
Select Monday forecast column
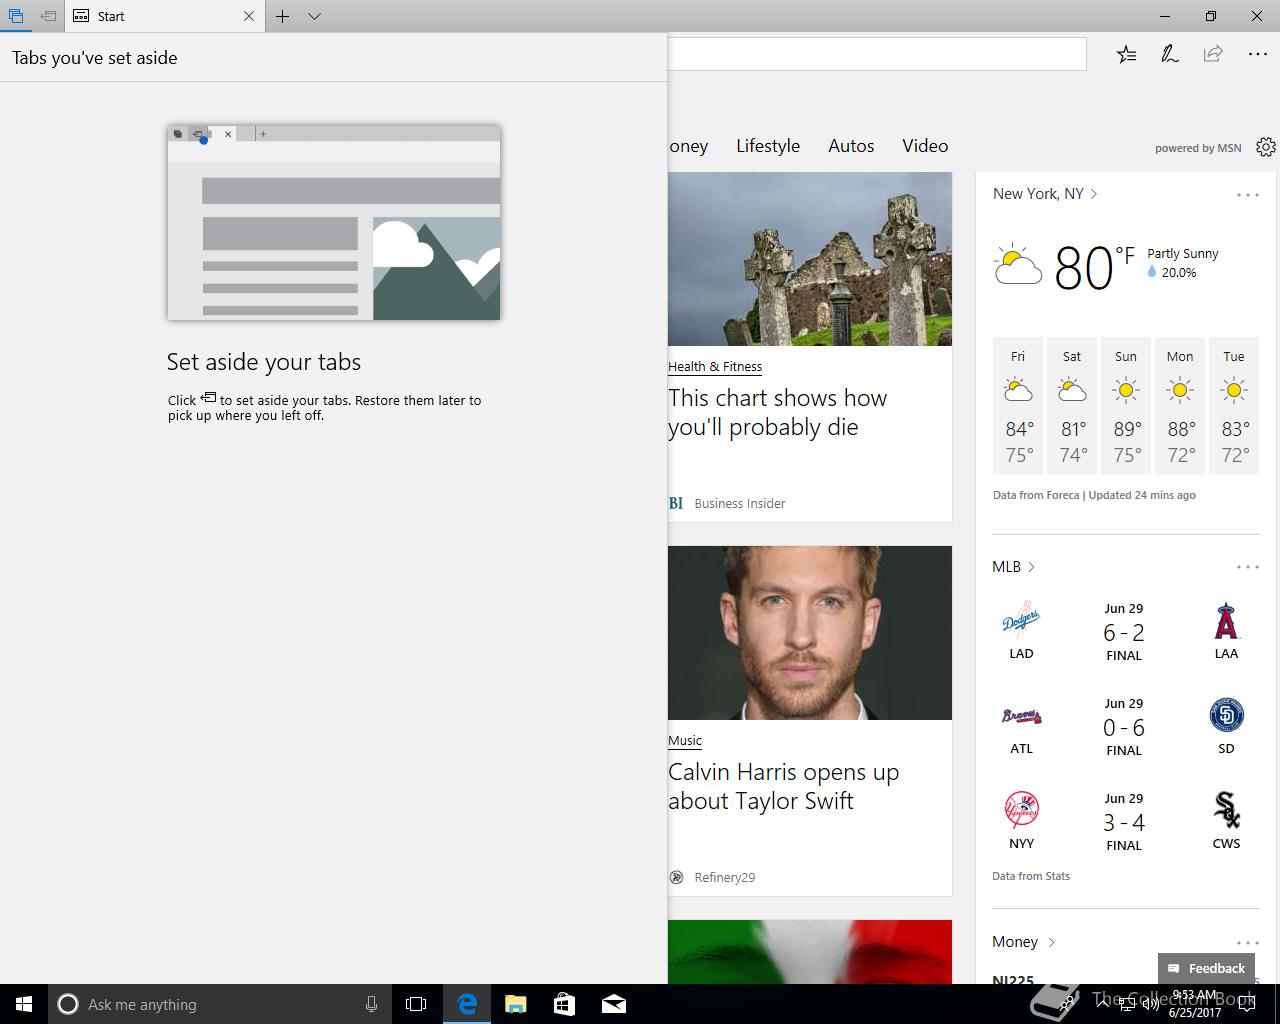point(1180,406)
